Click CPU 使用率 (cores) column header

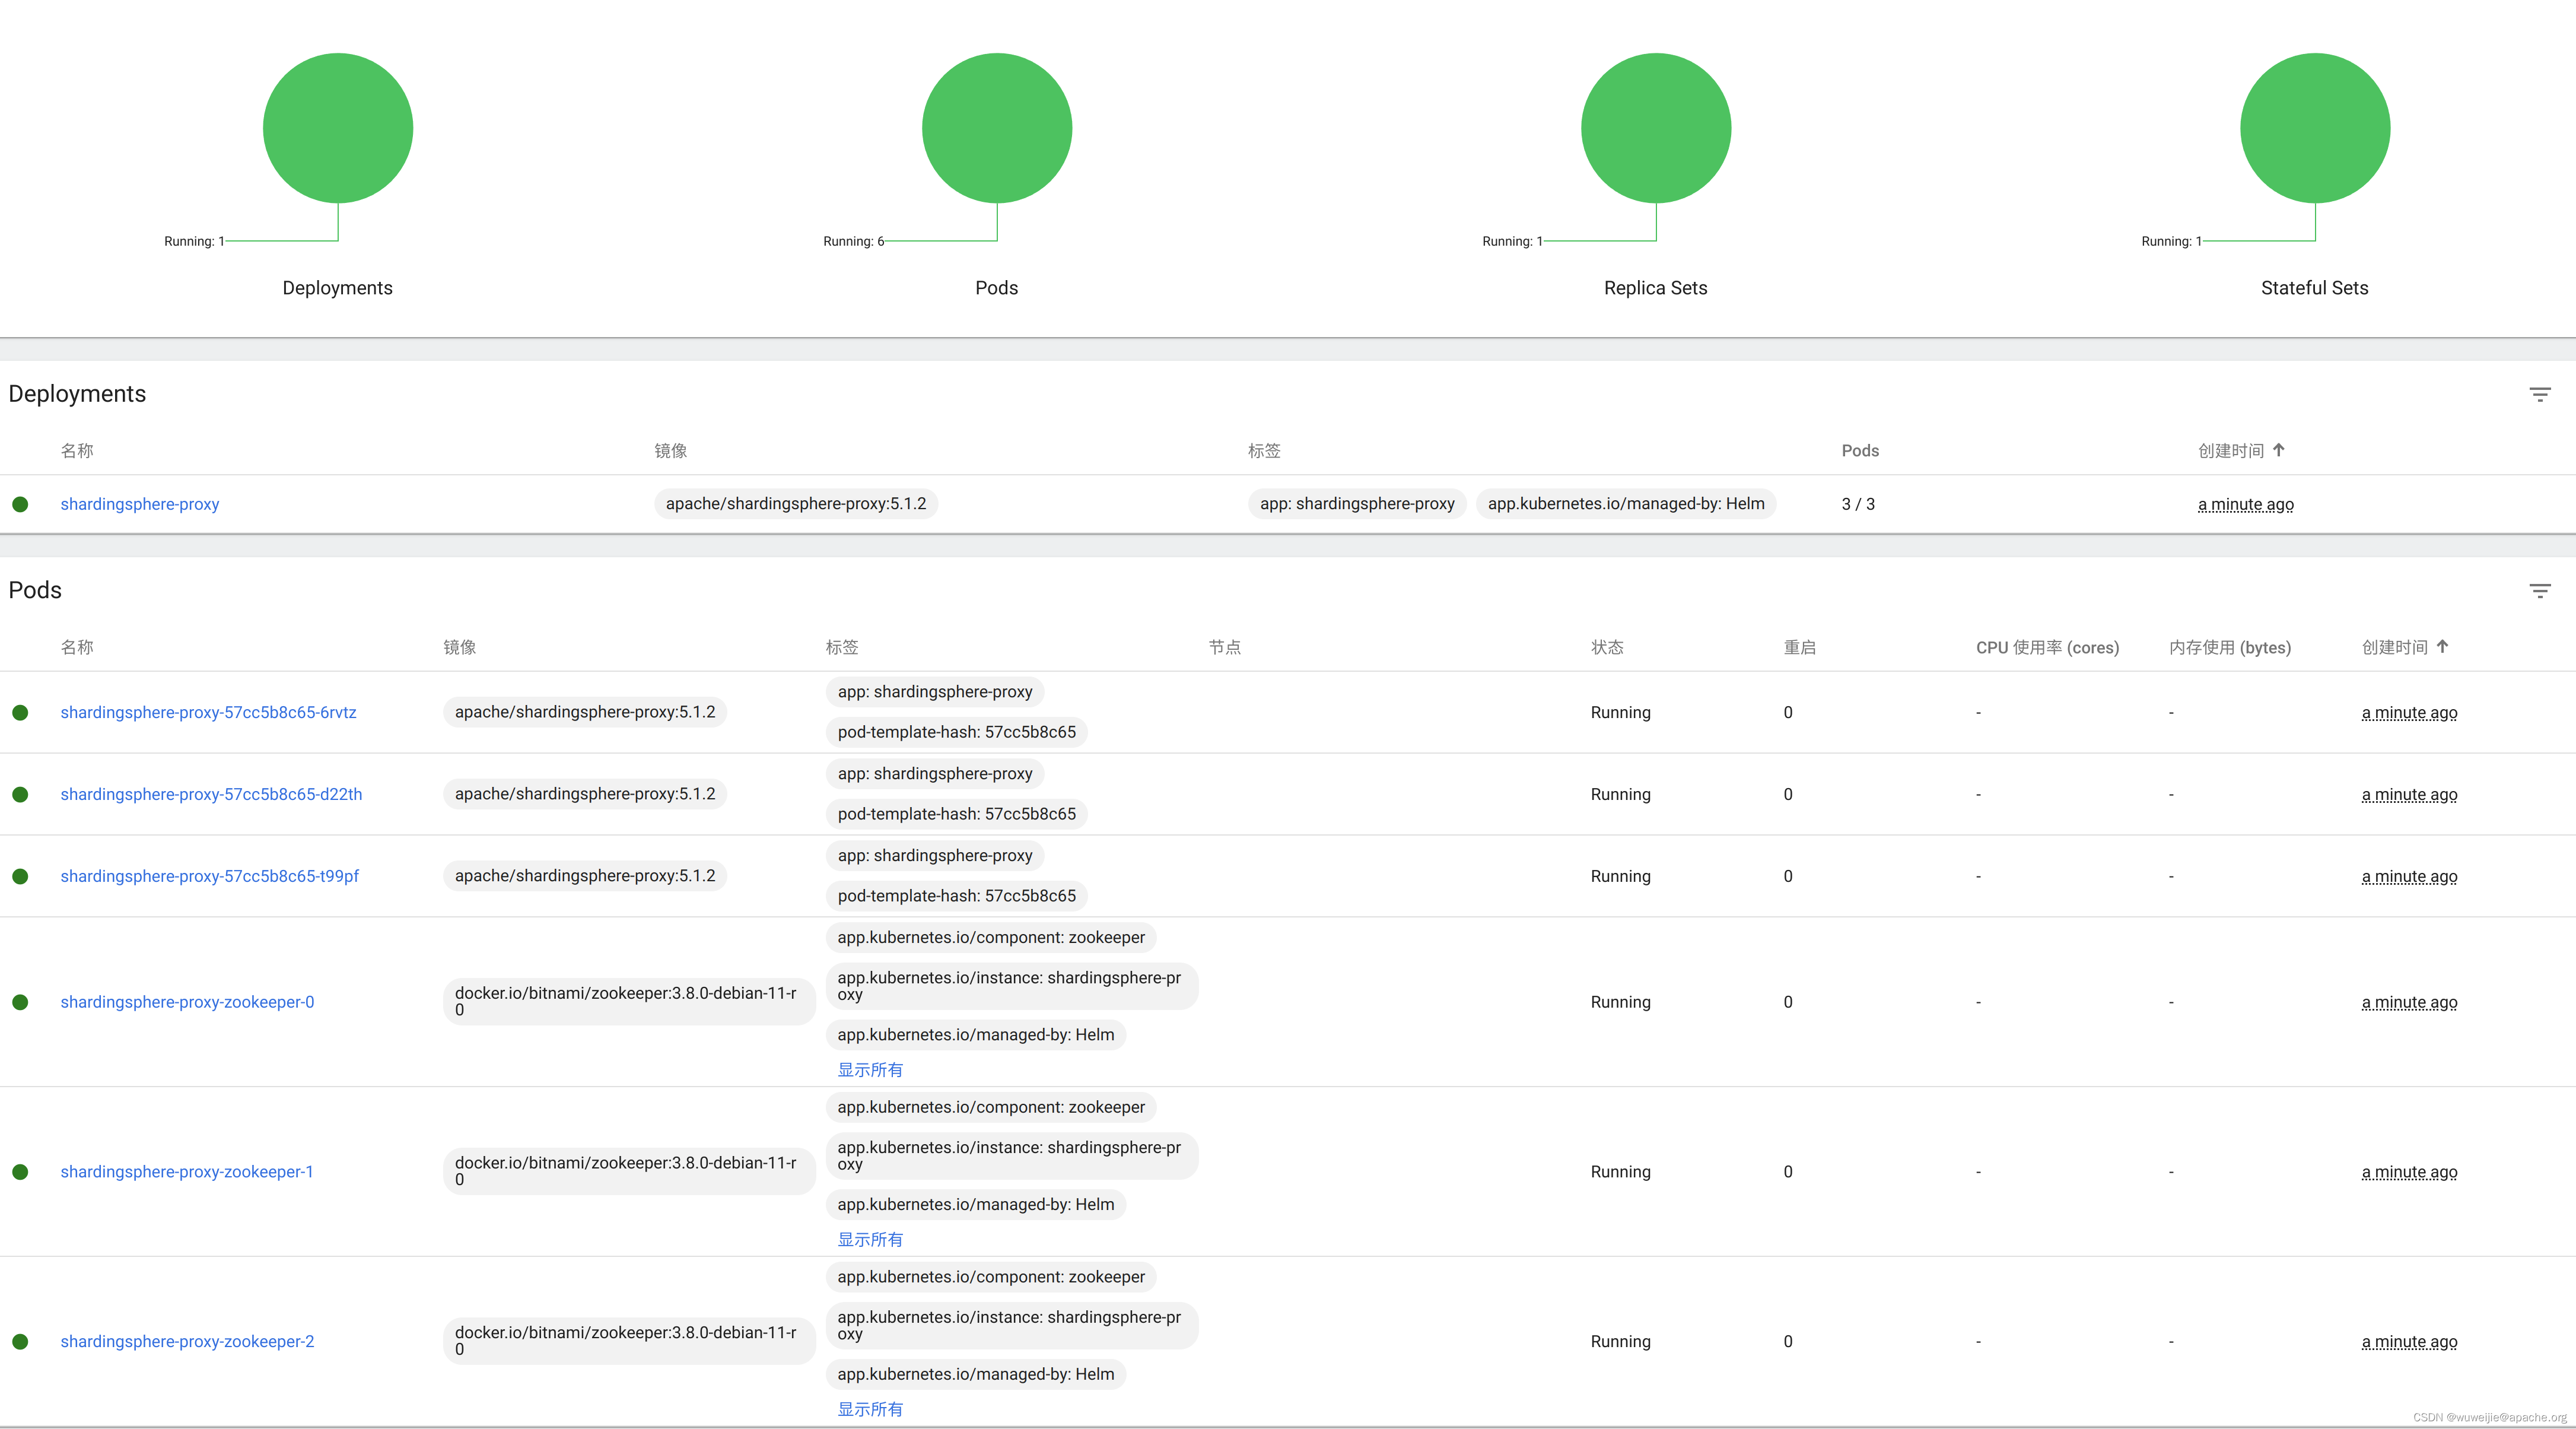coord(2047,647)
